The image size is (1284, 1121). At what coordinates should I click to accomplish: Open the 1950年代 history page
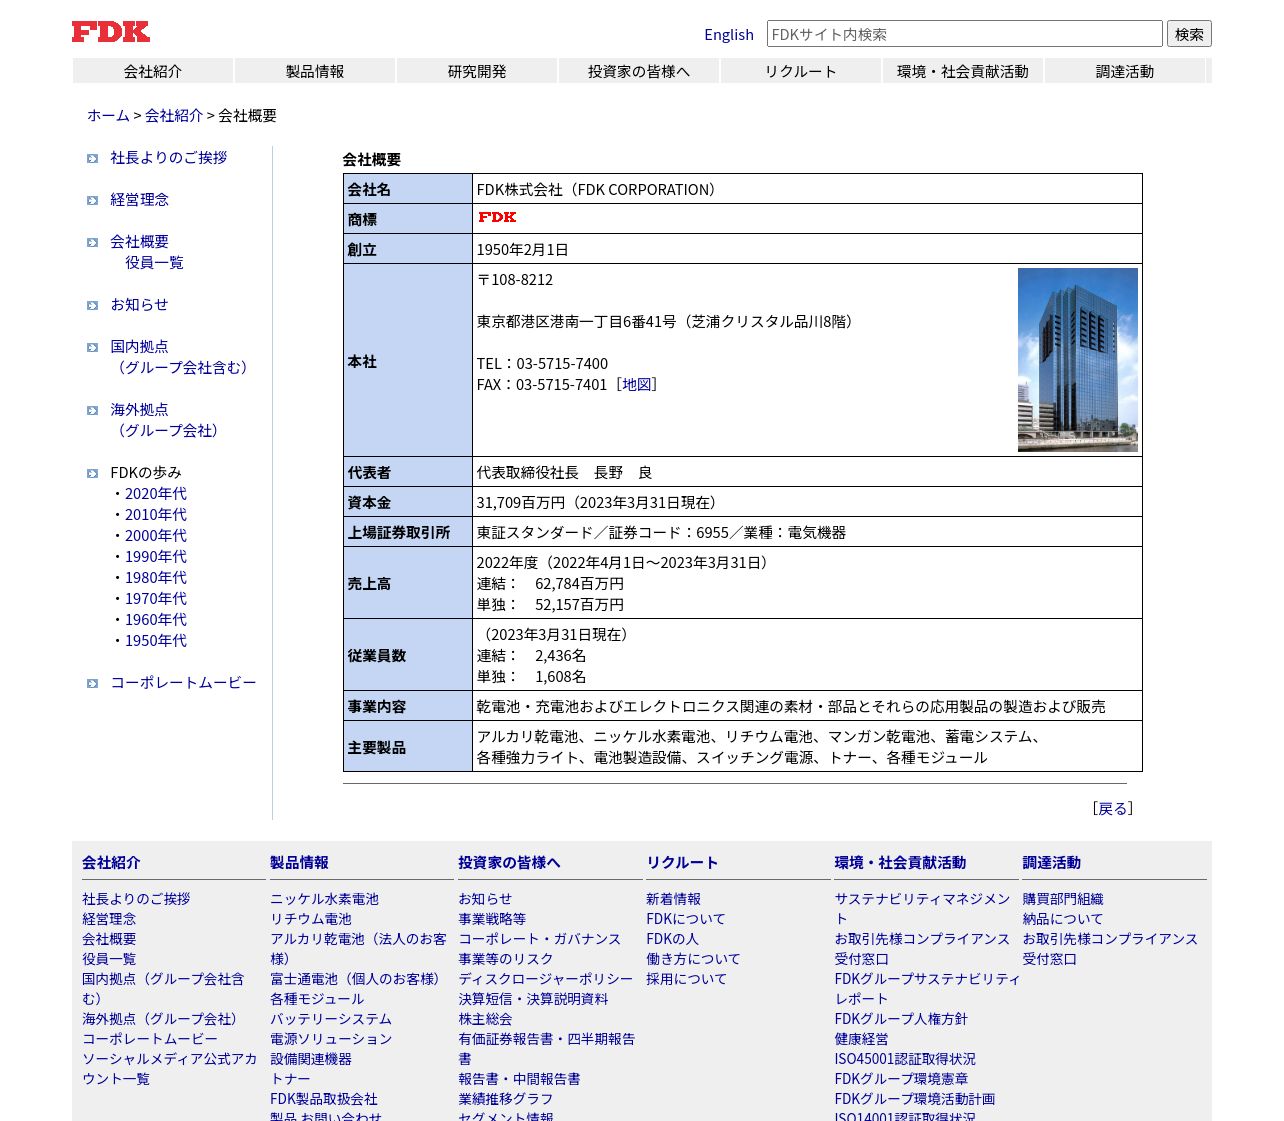coord(156,641)
